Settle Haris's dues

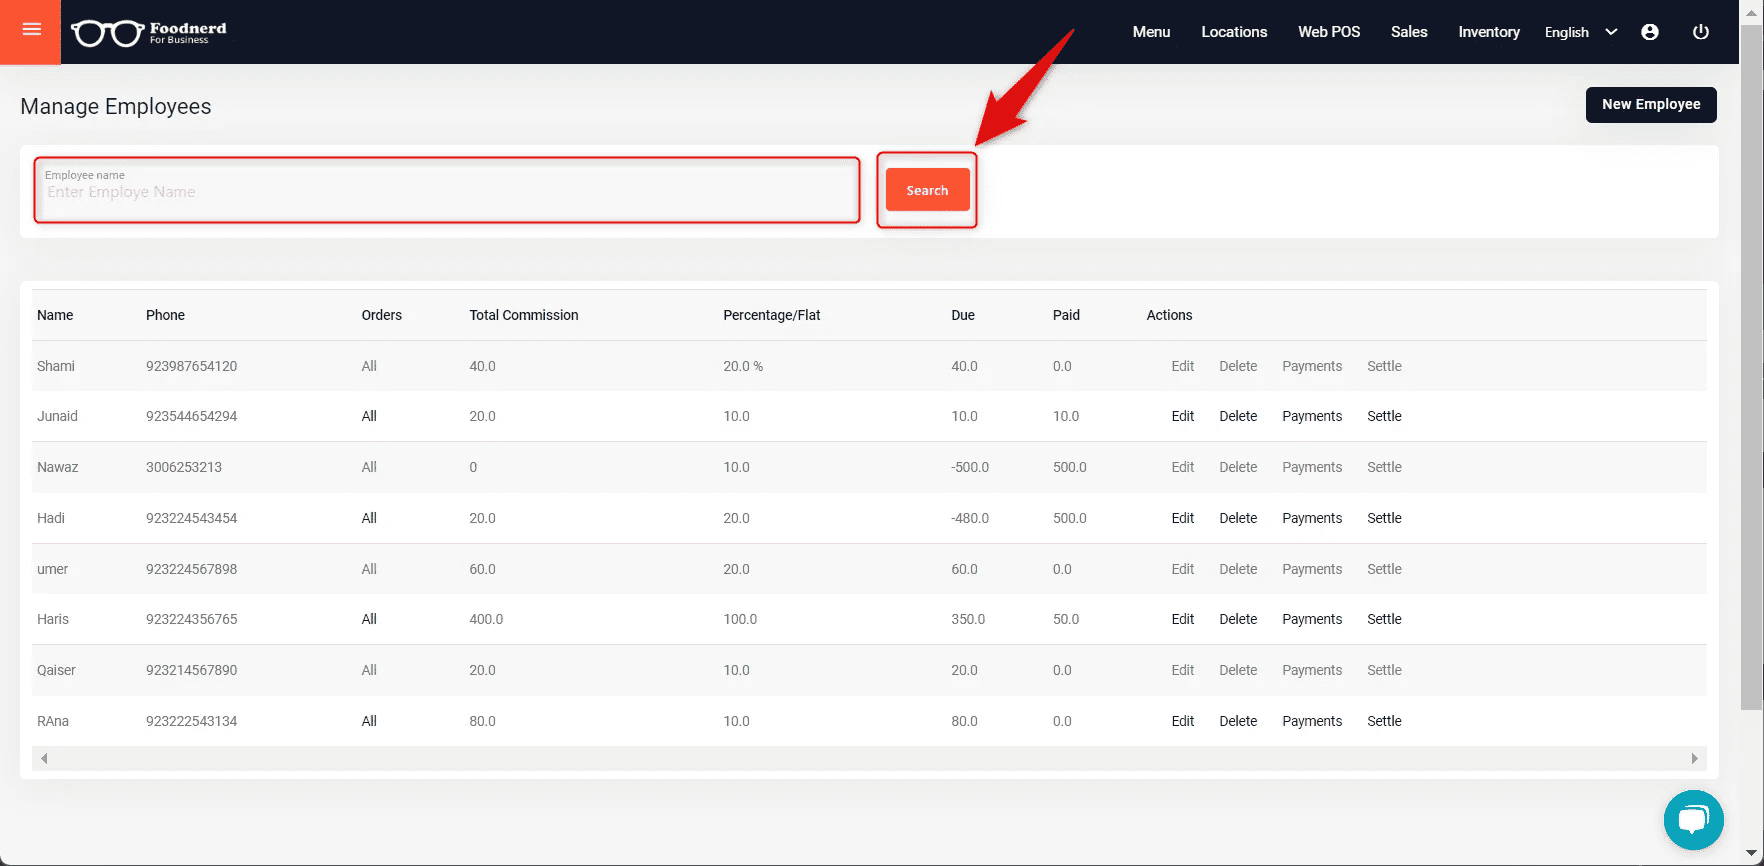(1384, 619)
